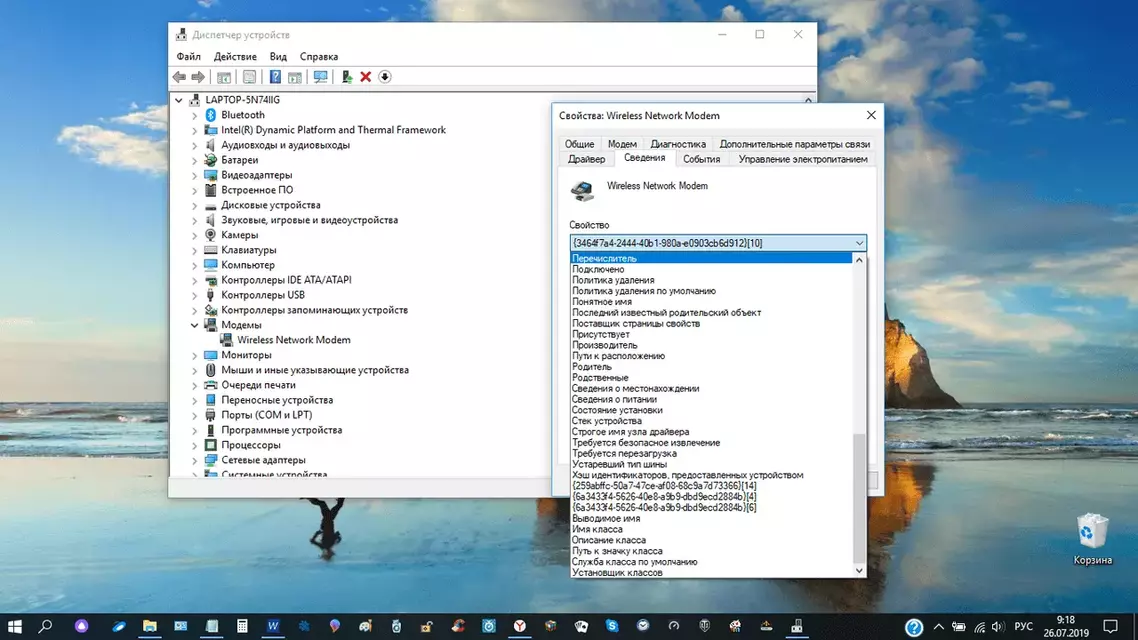Switch to the Драйвер tab
Screen dimensions: 1138x640
[x=586, y=159]
